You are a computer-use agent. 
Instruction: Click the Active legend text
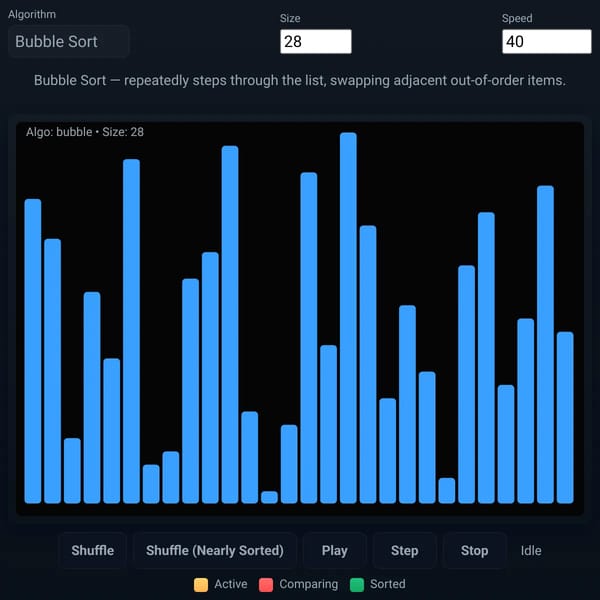[231, 584]
